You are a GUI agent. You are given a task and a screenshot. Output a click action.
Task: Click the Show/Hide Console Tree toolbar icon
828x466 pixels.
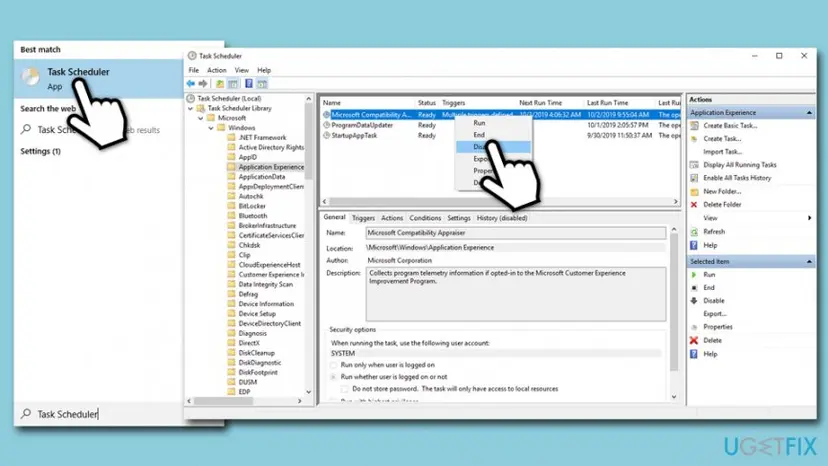[233, 83]
